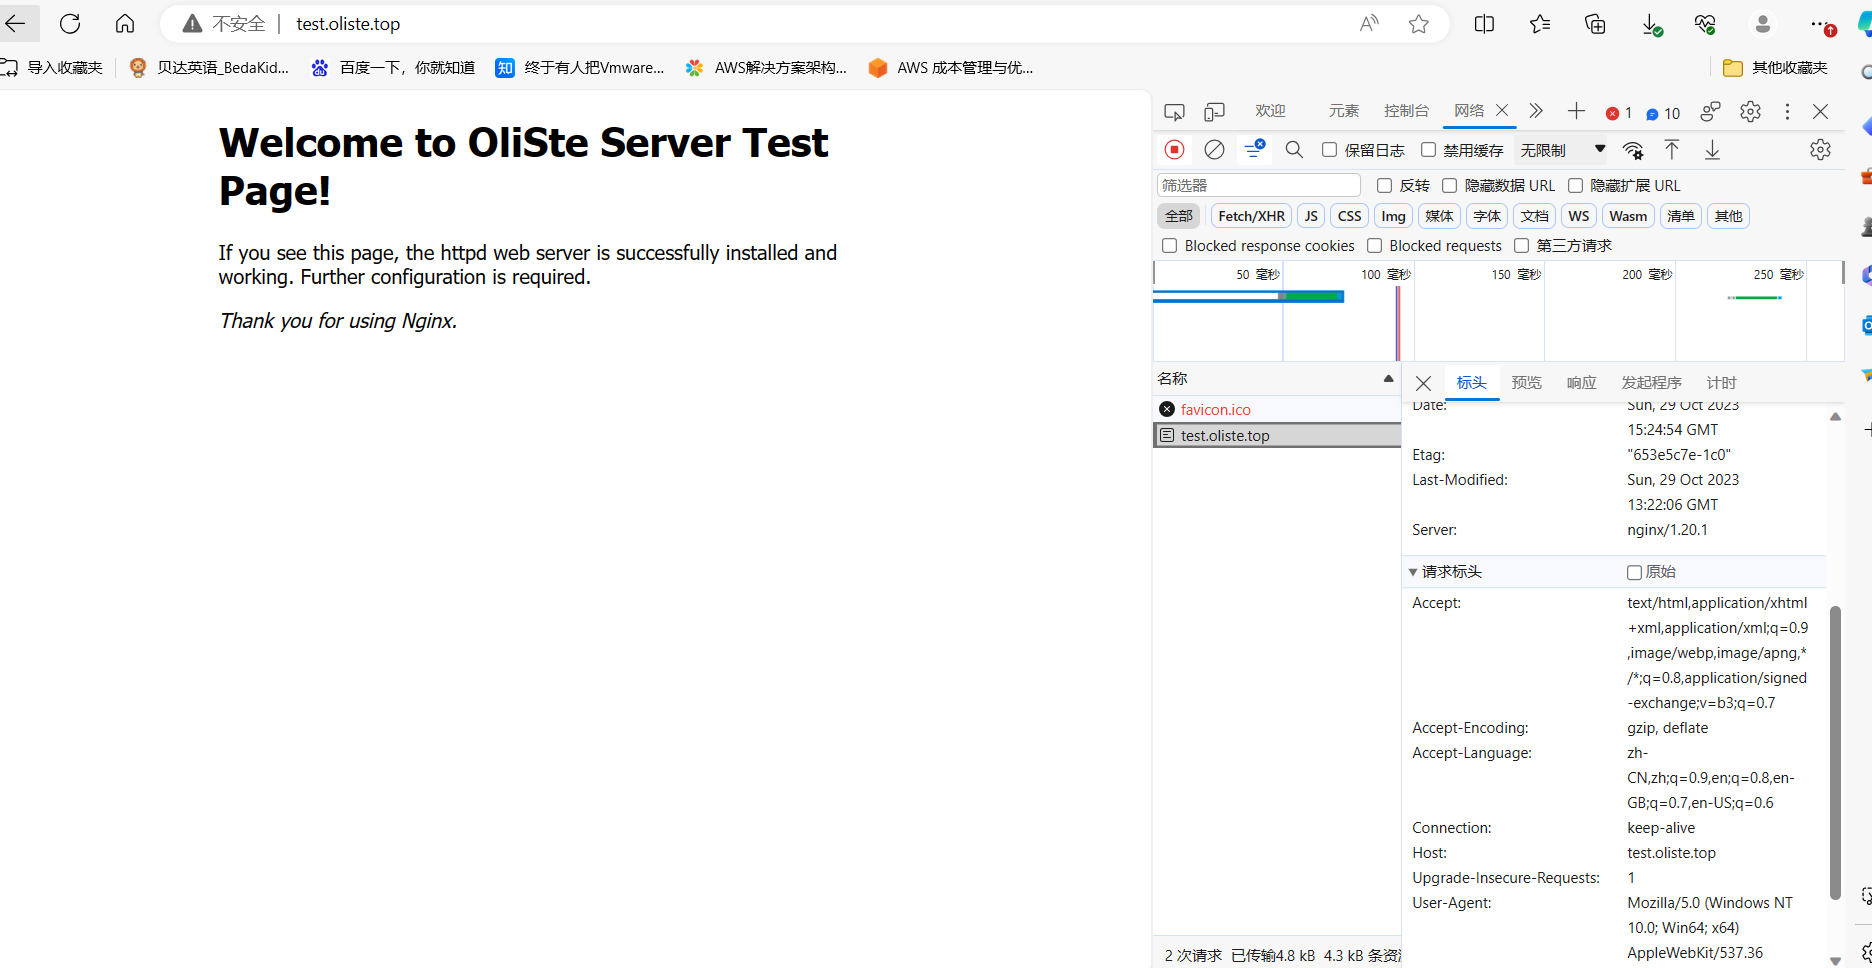The image size is (1872, 968).
Task: Stop recording network log button
Action: point(1174,150)
